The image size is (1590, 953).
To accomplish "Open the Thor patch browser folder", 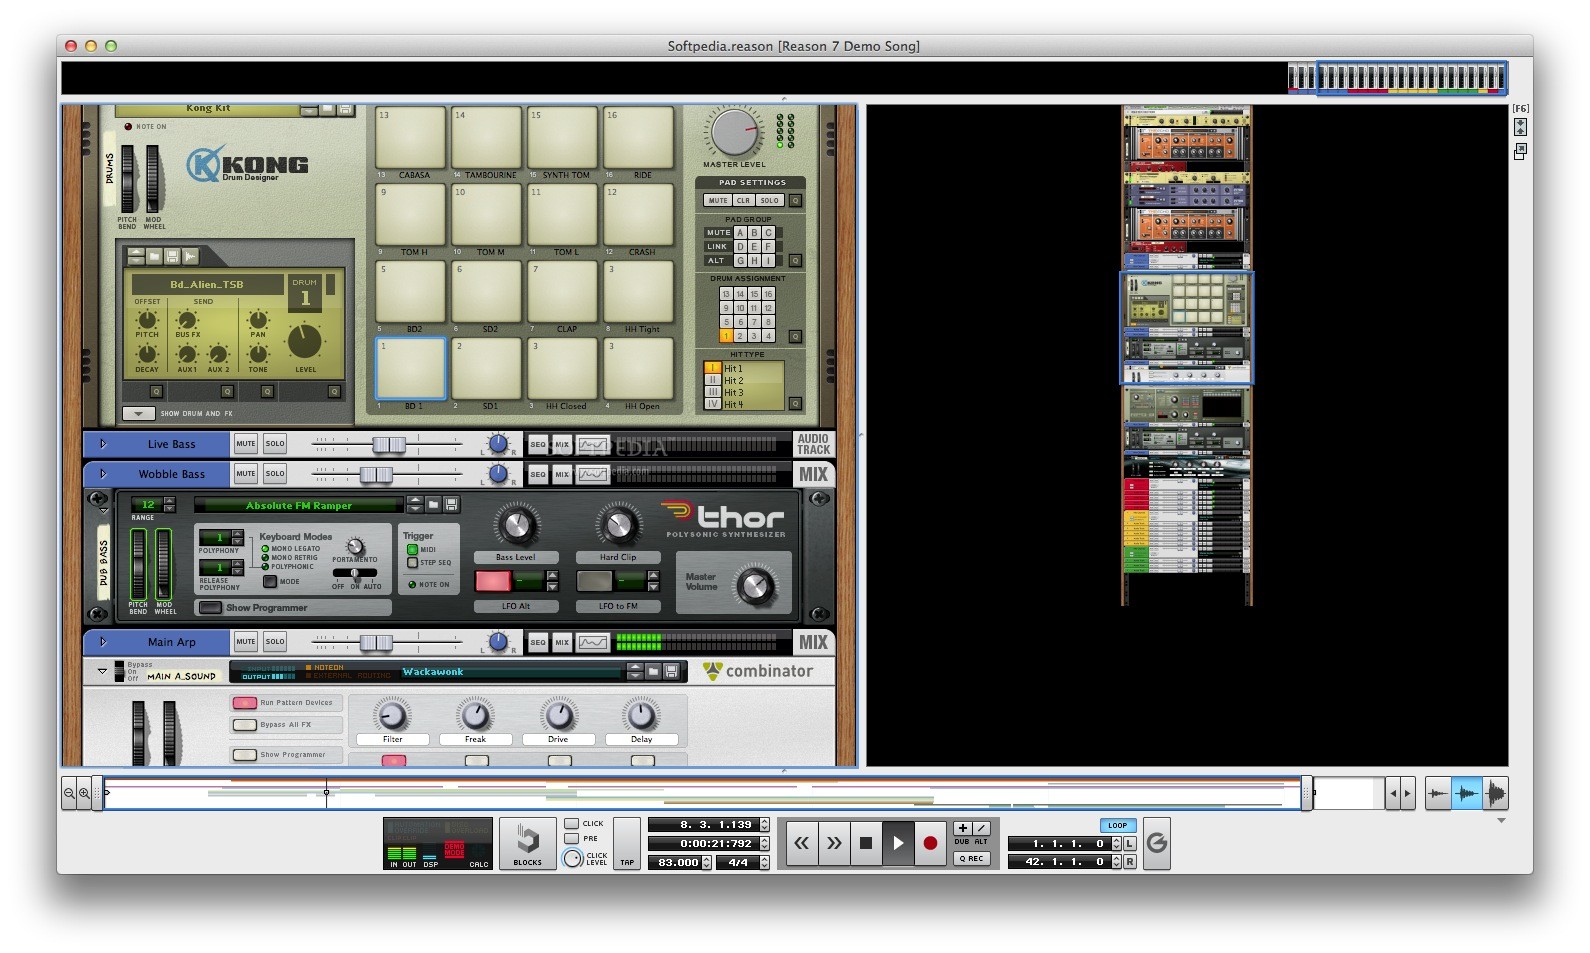I will [x=433, y=505].
